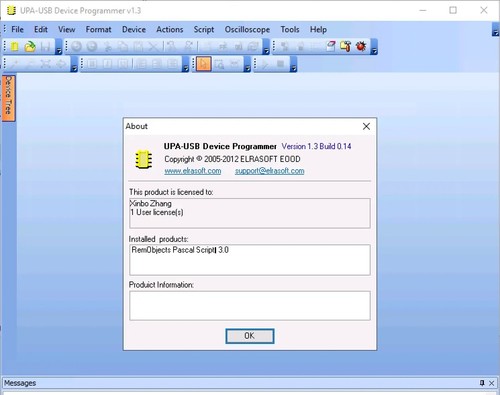This screenshot has width=500, height=395.
Task: Click the greyed Copy toolbar icon
Action: [123, 46]
